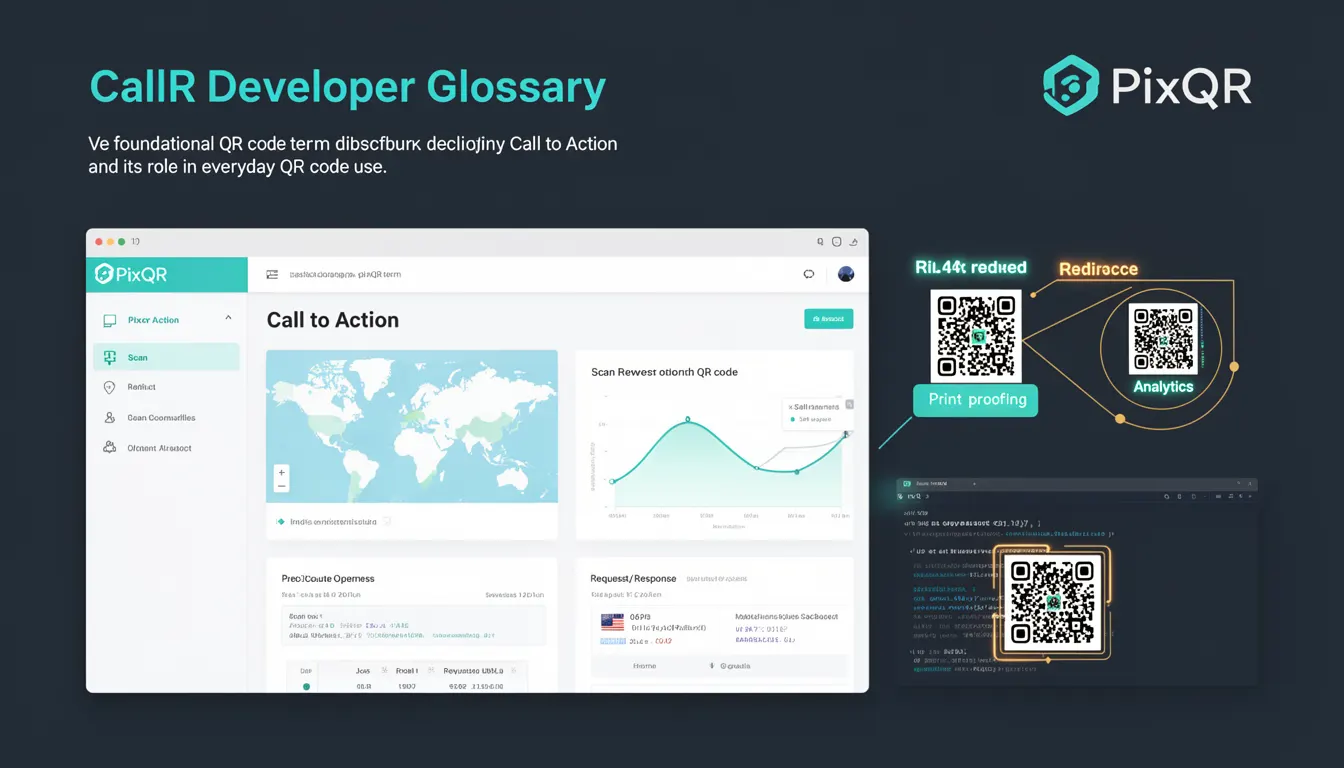The image size is (1344, 768).
Task: Click the teal button beside Call to Action
Action: pyautogui.click(x=828, y=319)
